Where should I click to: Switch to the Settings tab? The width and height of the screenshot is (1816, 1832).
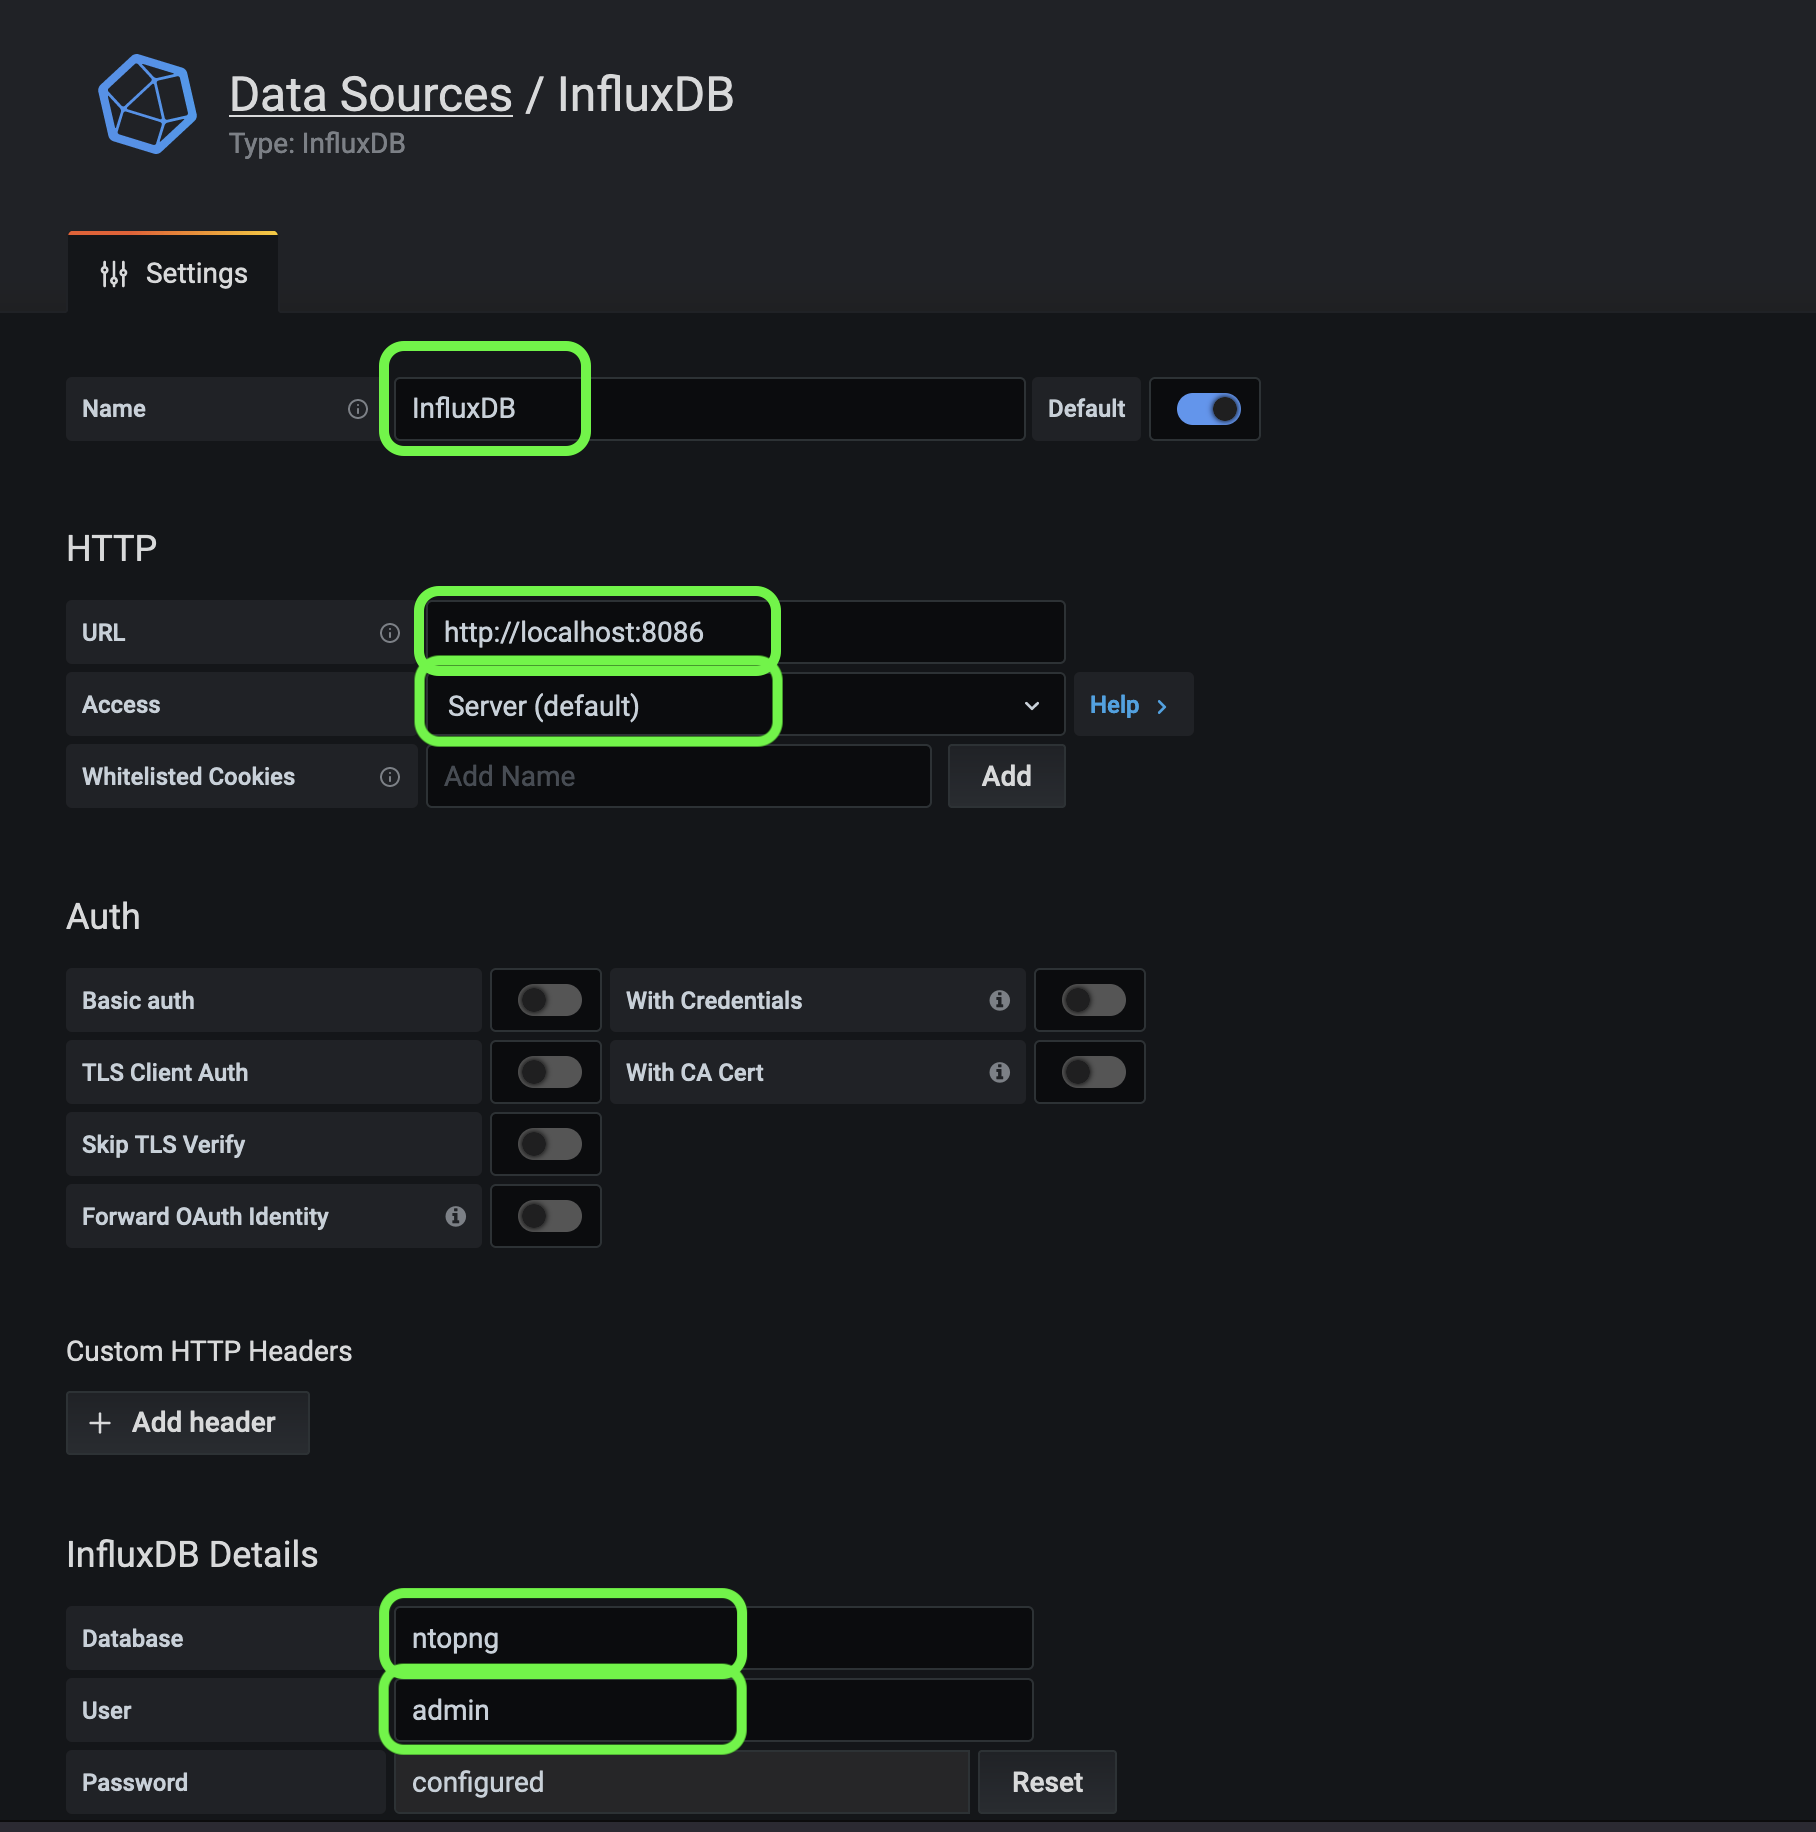173,273
